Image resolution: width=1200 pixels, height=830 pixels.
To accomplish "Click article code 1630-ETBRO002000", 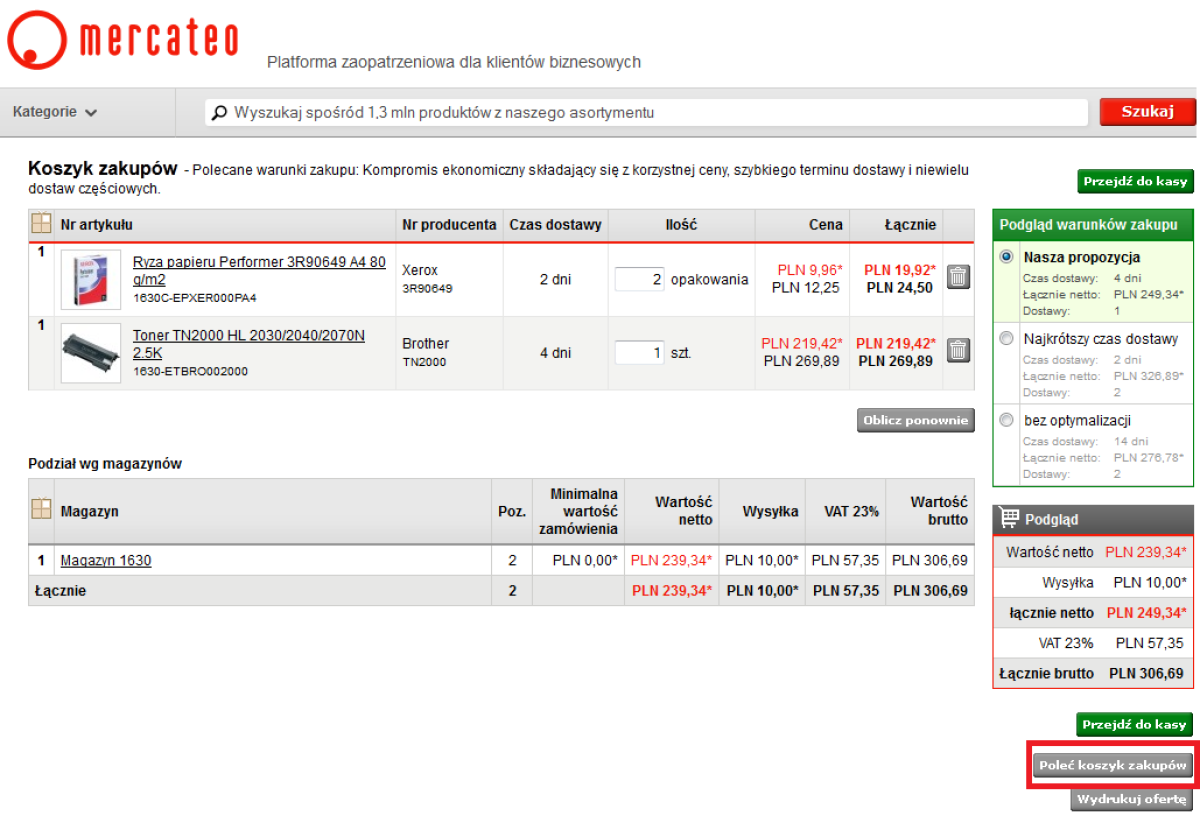I will tap(190, 371).
